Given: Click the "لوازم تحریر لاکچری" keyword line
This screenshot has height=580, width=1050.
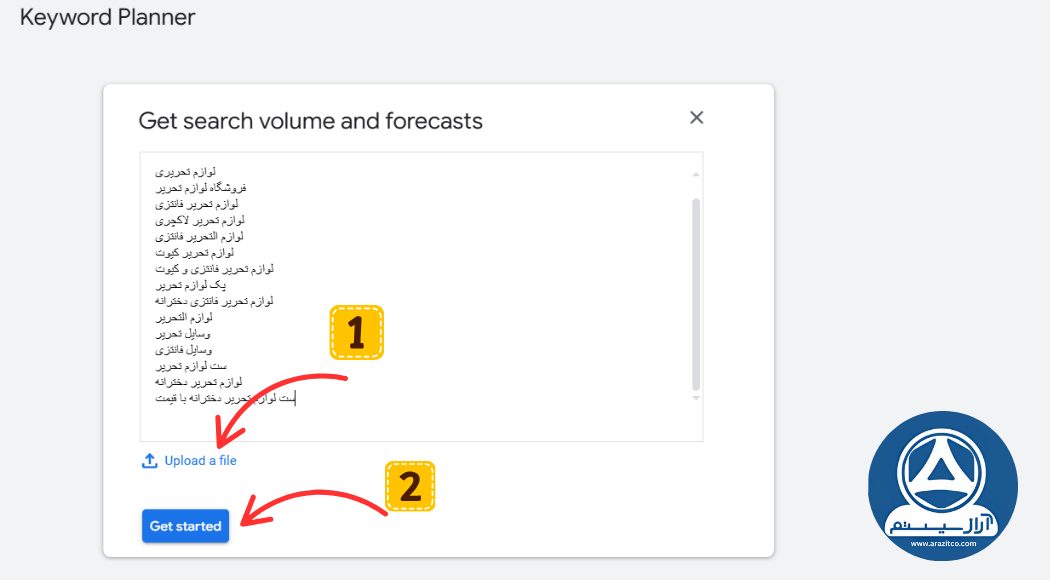Looking at the screenshot, I should 200,220.
